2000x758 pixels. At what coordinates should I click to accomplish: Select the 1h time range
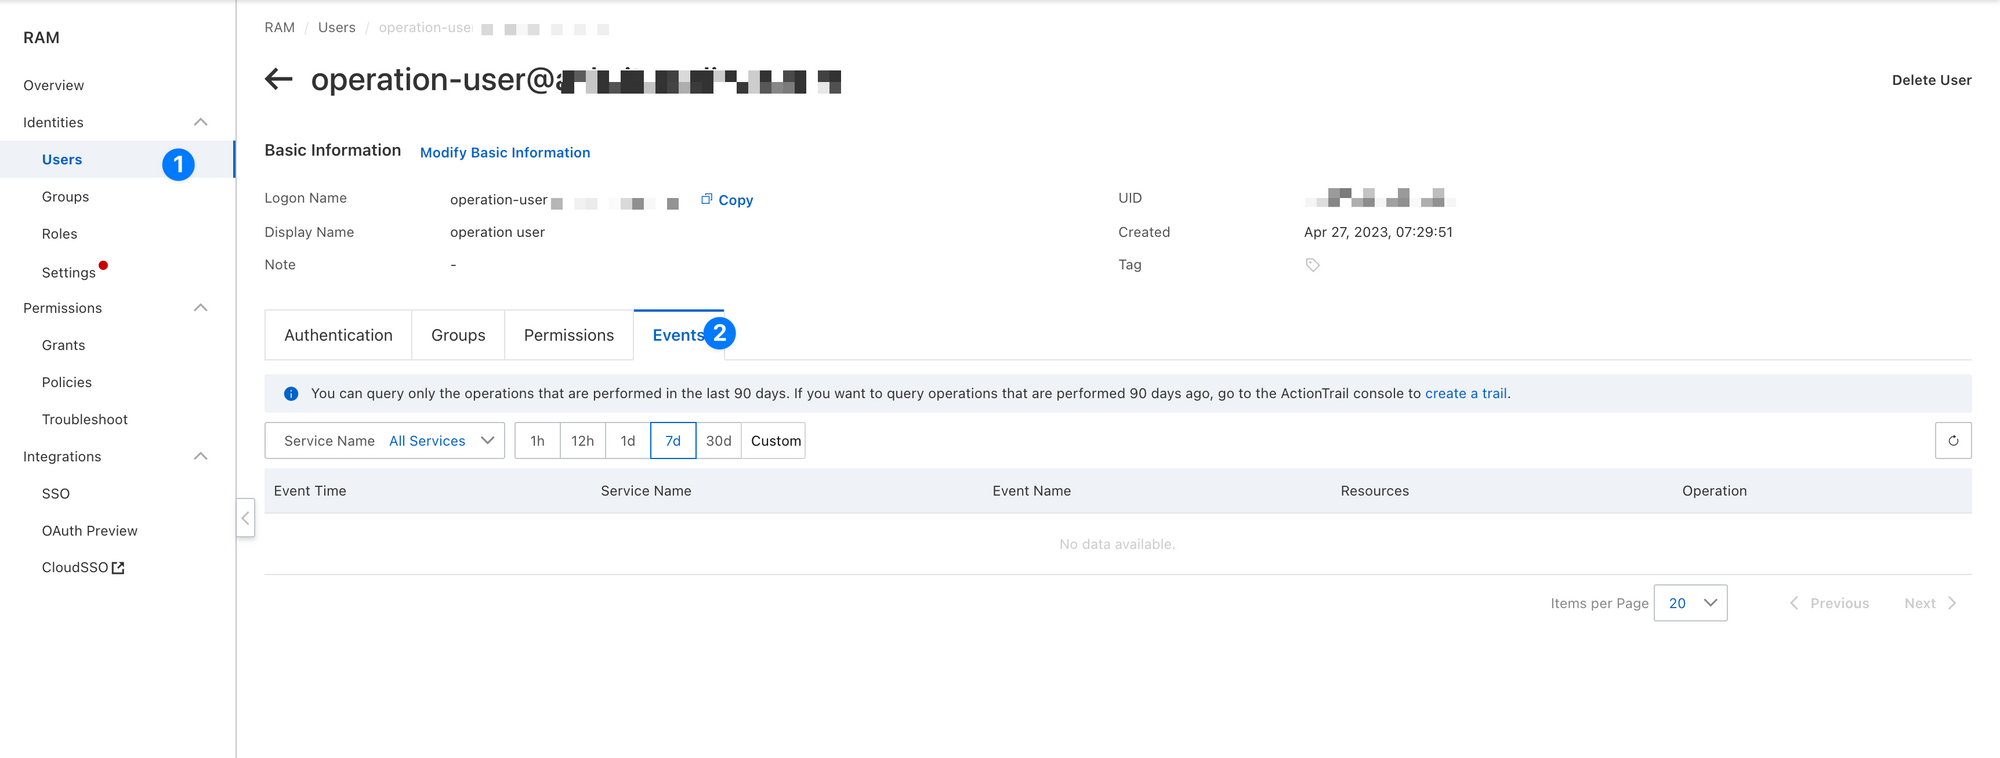click(x=537, y=441)
